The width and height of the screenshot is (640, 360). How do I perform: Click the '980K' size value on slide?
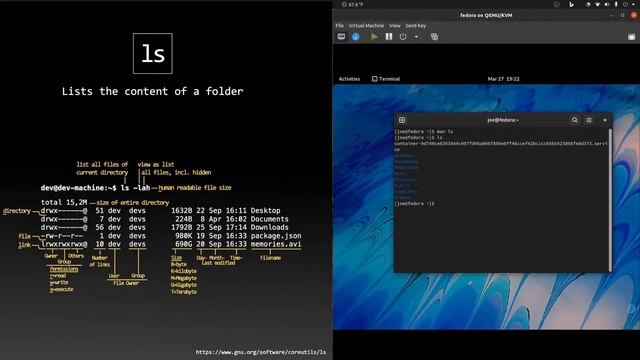pyautogui.click(x=183, y=236)
